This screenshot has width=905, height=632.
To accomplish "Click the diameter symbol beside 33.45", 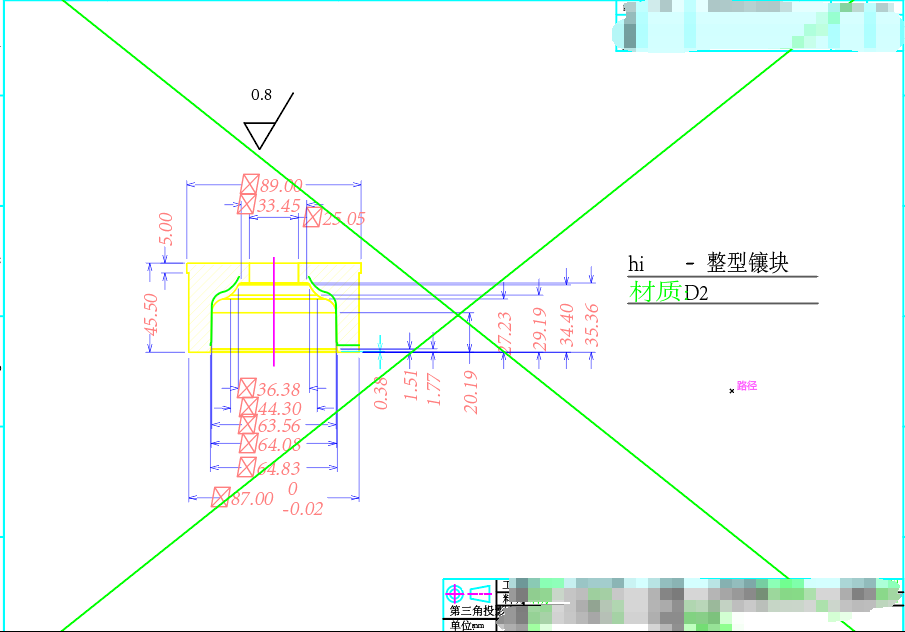I will click(246, 205).
